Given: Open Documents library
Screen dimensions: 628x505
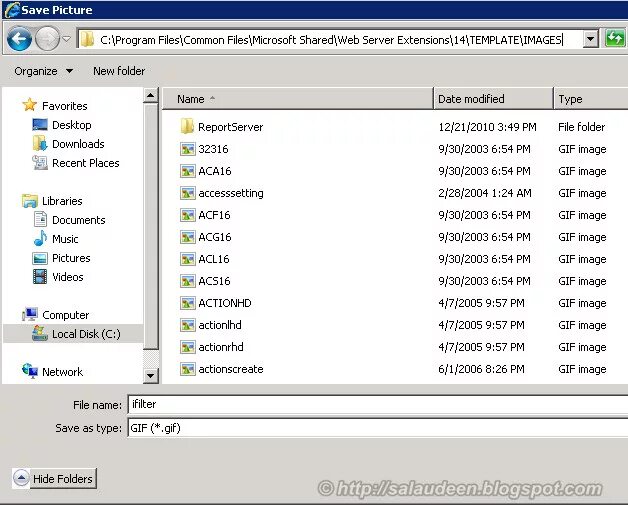Looking at the screenshot, I should pyautogui.click(x=78, y=220).
